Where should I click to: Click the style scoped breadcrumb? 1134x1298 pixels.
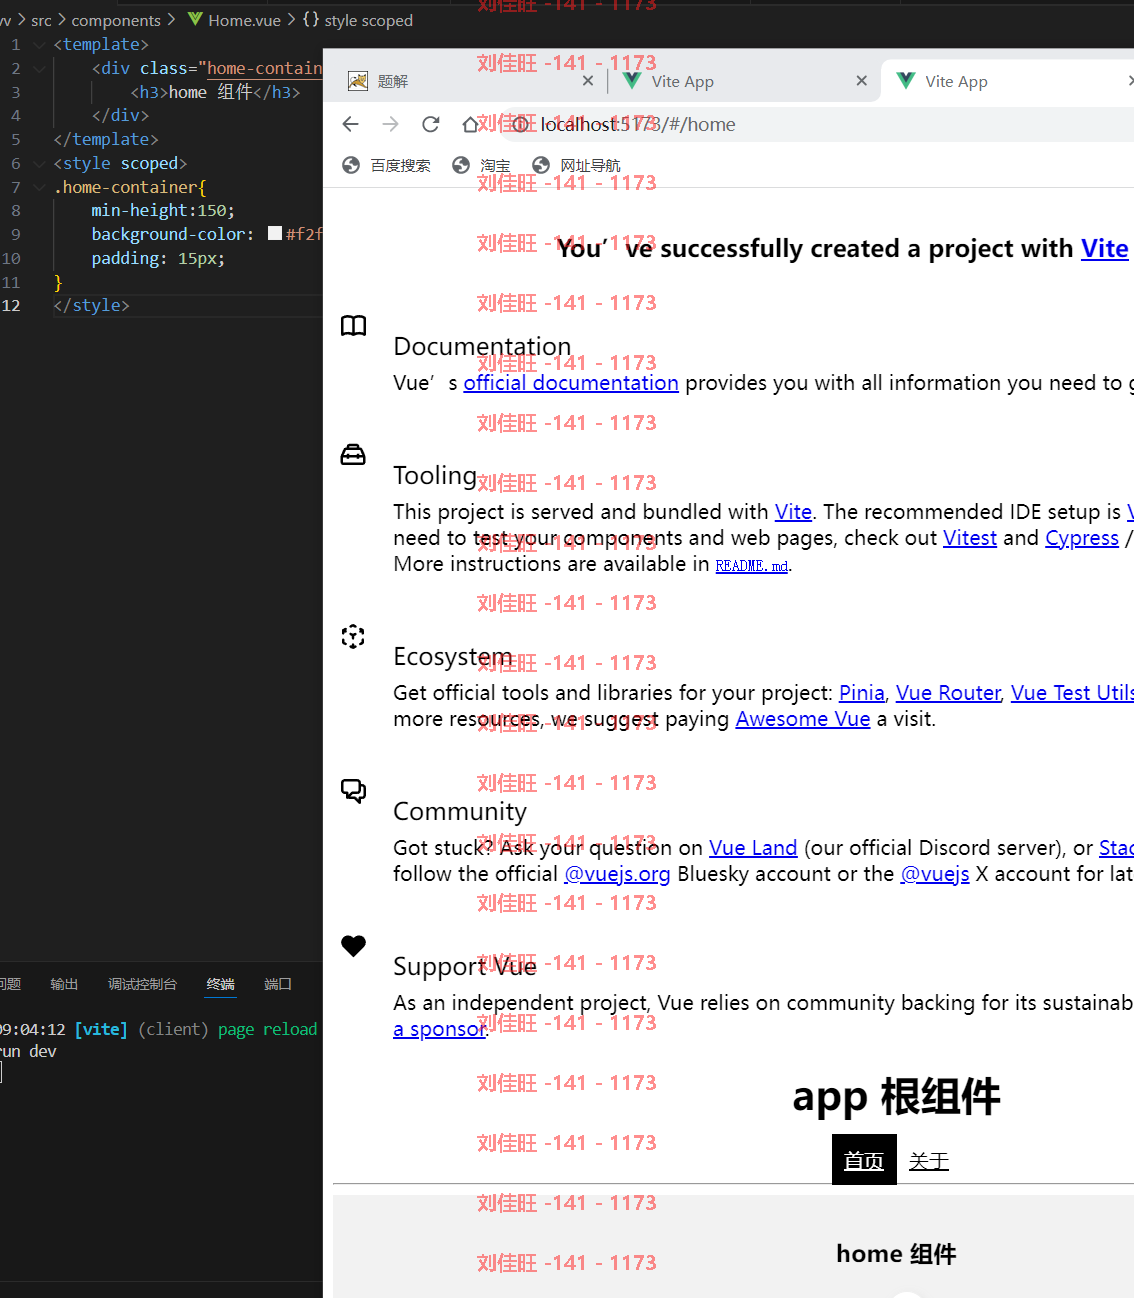(357, 20)
